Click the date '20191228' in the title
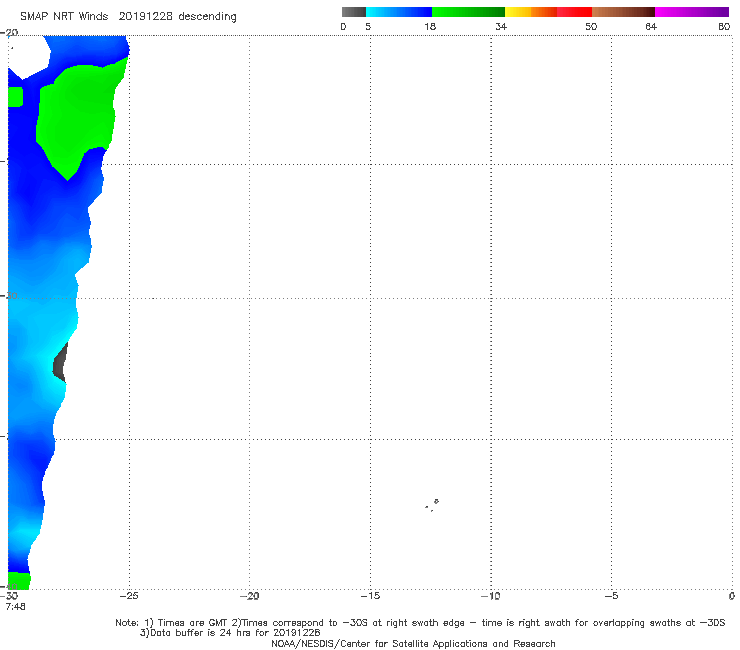 pyautogui.click(x=146, y=17)
